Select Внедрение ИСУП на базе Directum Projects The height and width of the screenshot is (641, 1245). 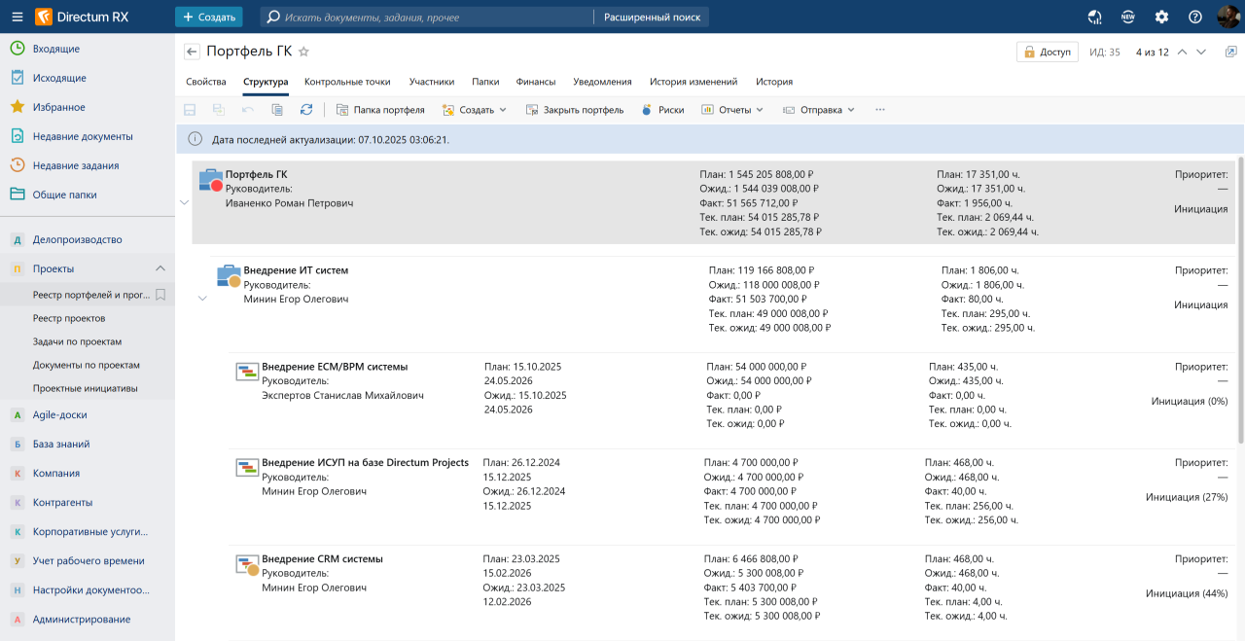[733, 497]
